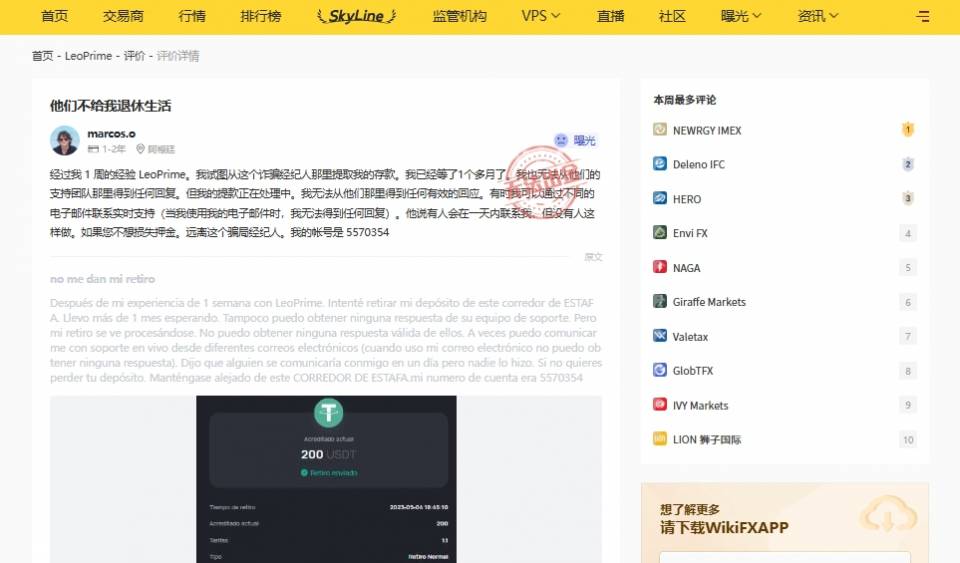Click the HERO broker logo icon

(659, 198)
